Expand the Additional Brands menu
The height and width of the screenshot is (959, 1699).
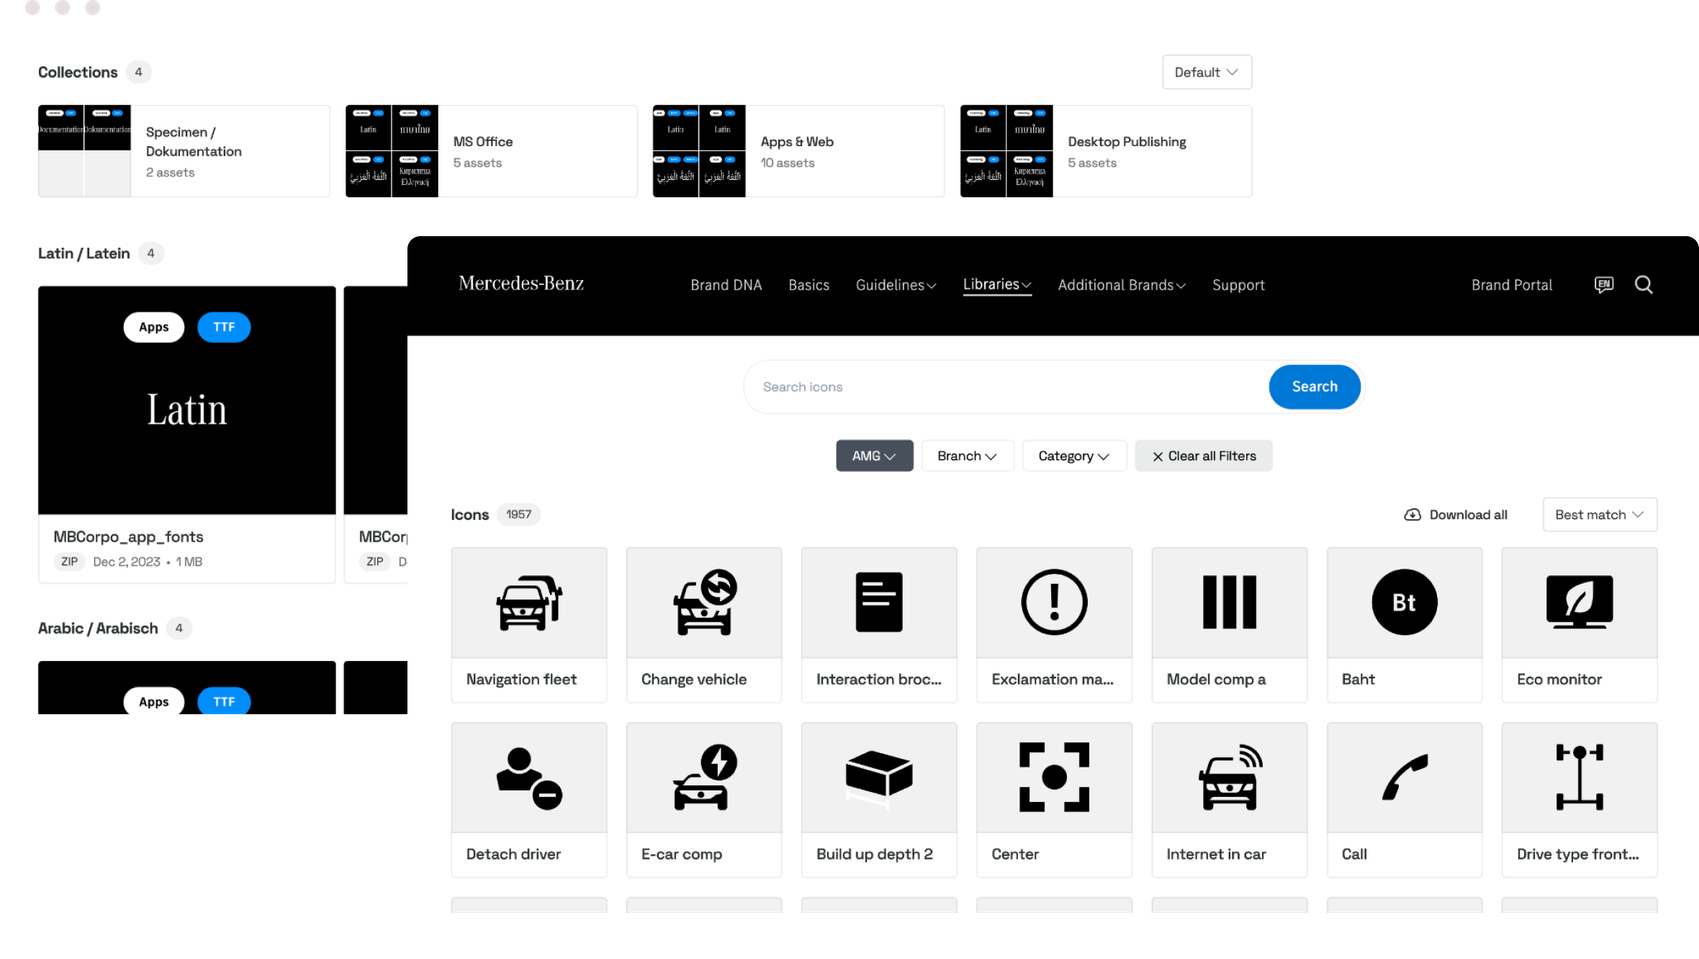1121,285
